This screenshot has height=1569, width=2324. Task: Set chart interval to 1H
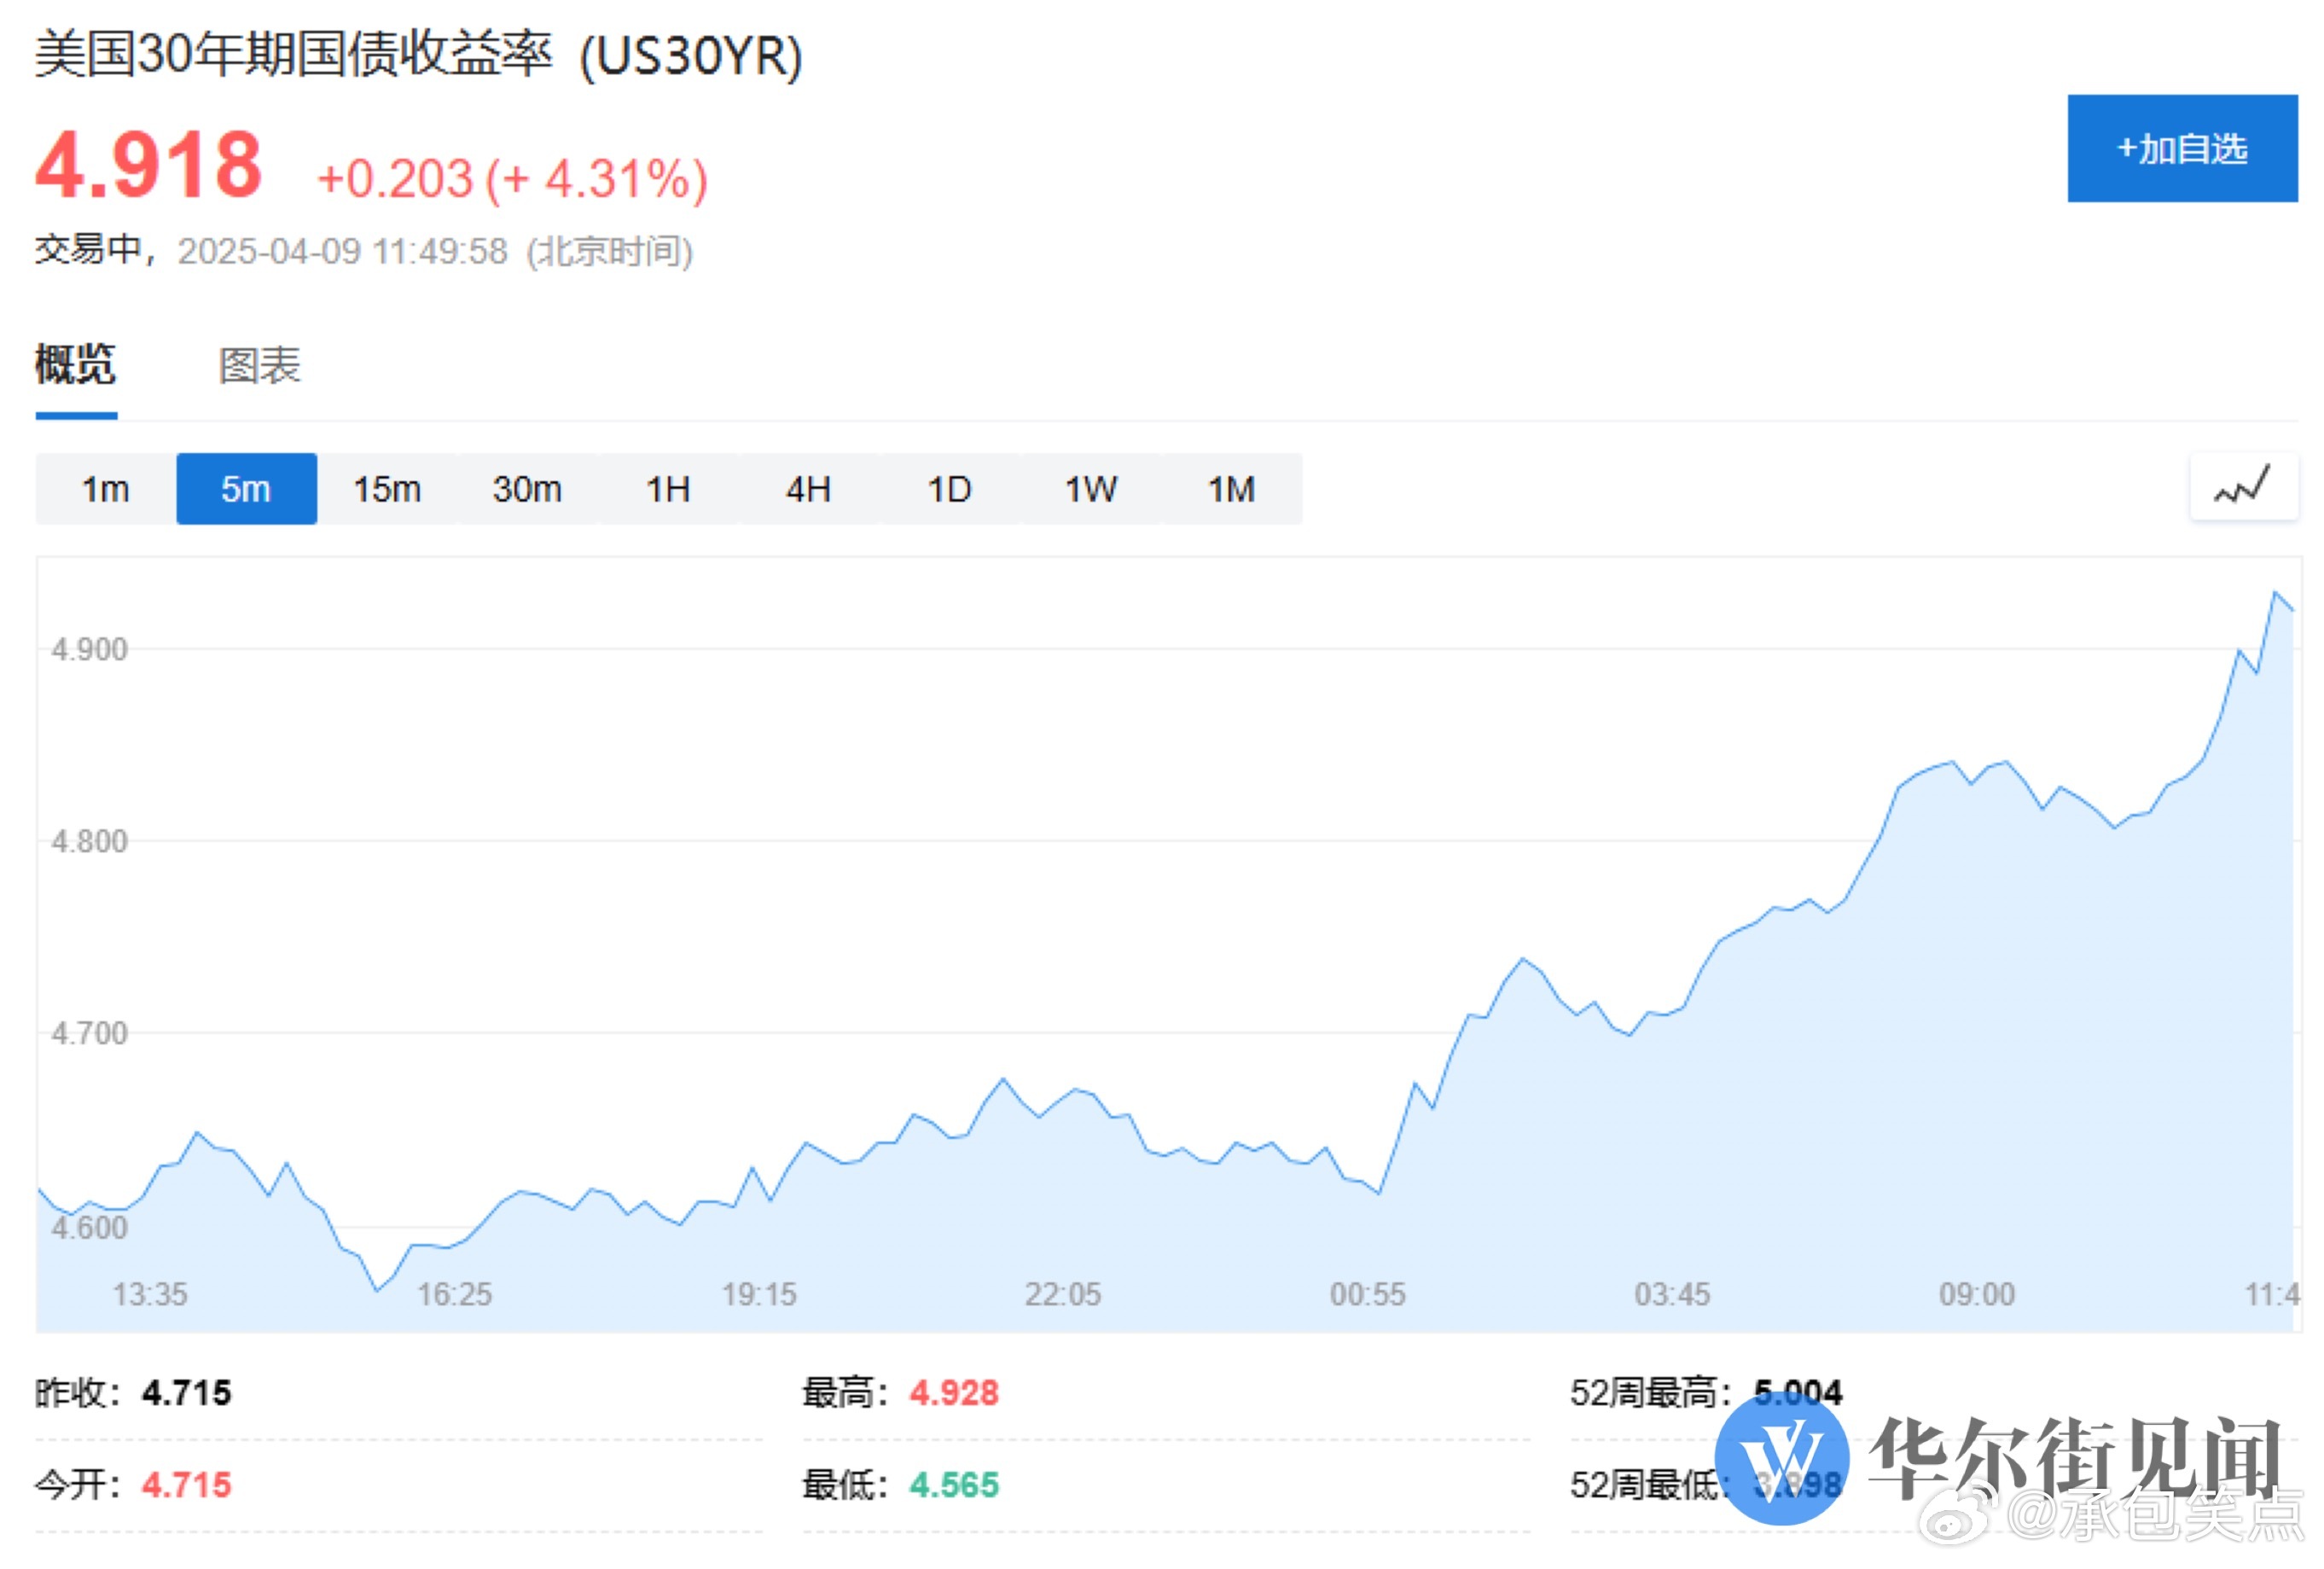668,489
